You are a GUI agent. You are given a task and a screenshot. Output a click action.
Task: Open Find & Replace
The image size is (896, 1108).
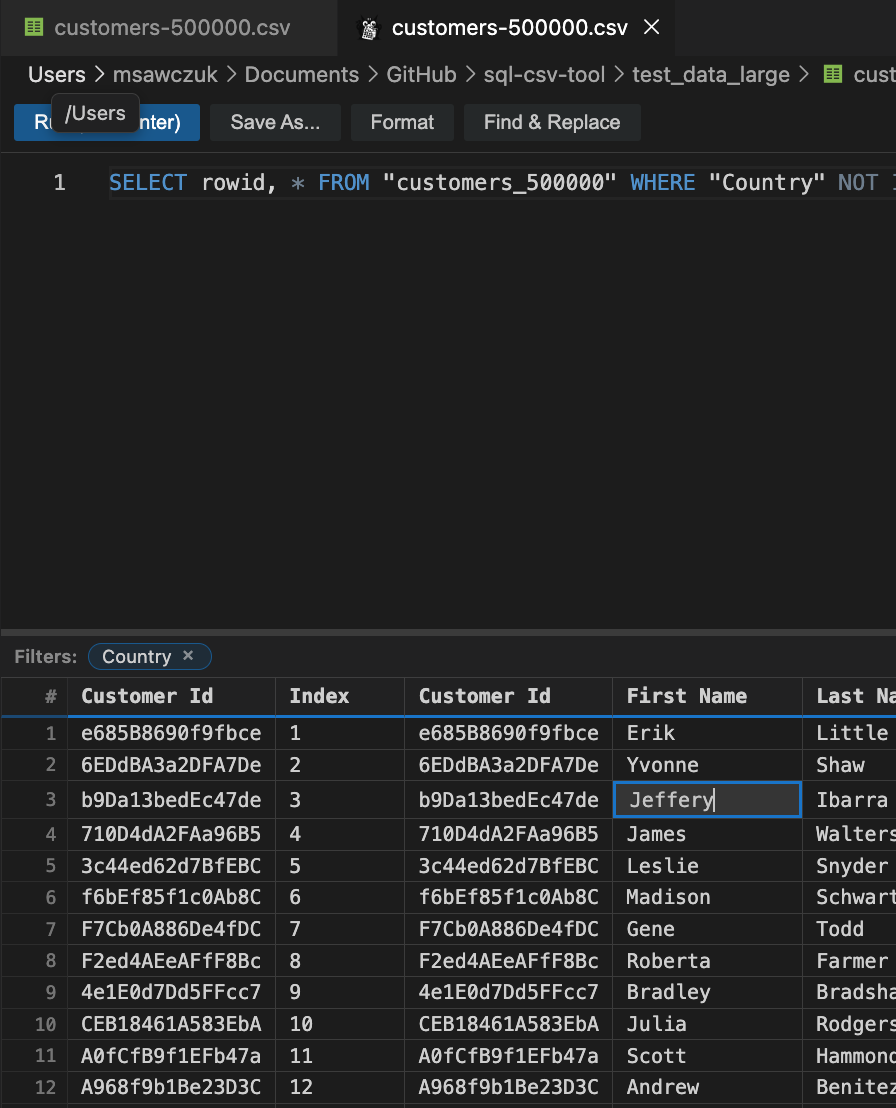coord(552,122)
